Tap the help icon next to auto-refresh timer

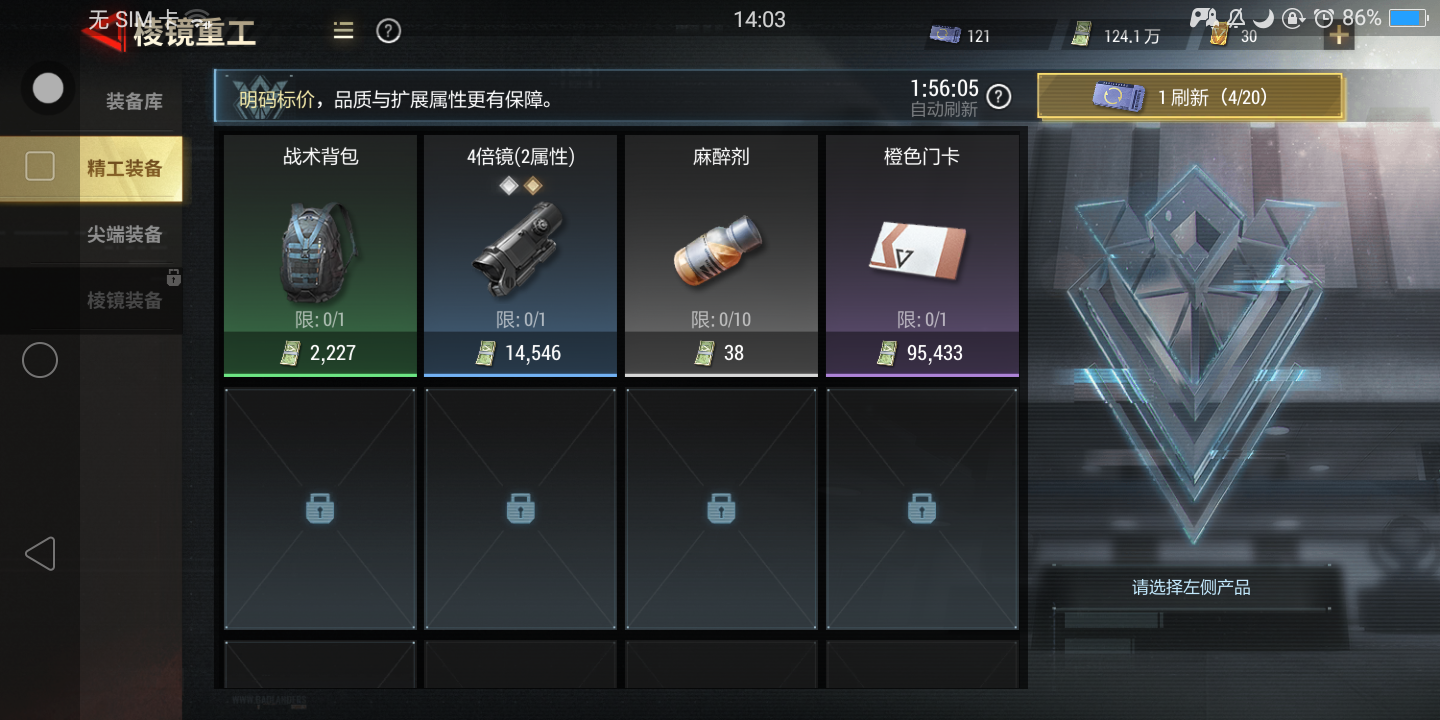(998, 97)
